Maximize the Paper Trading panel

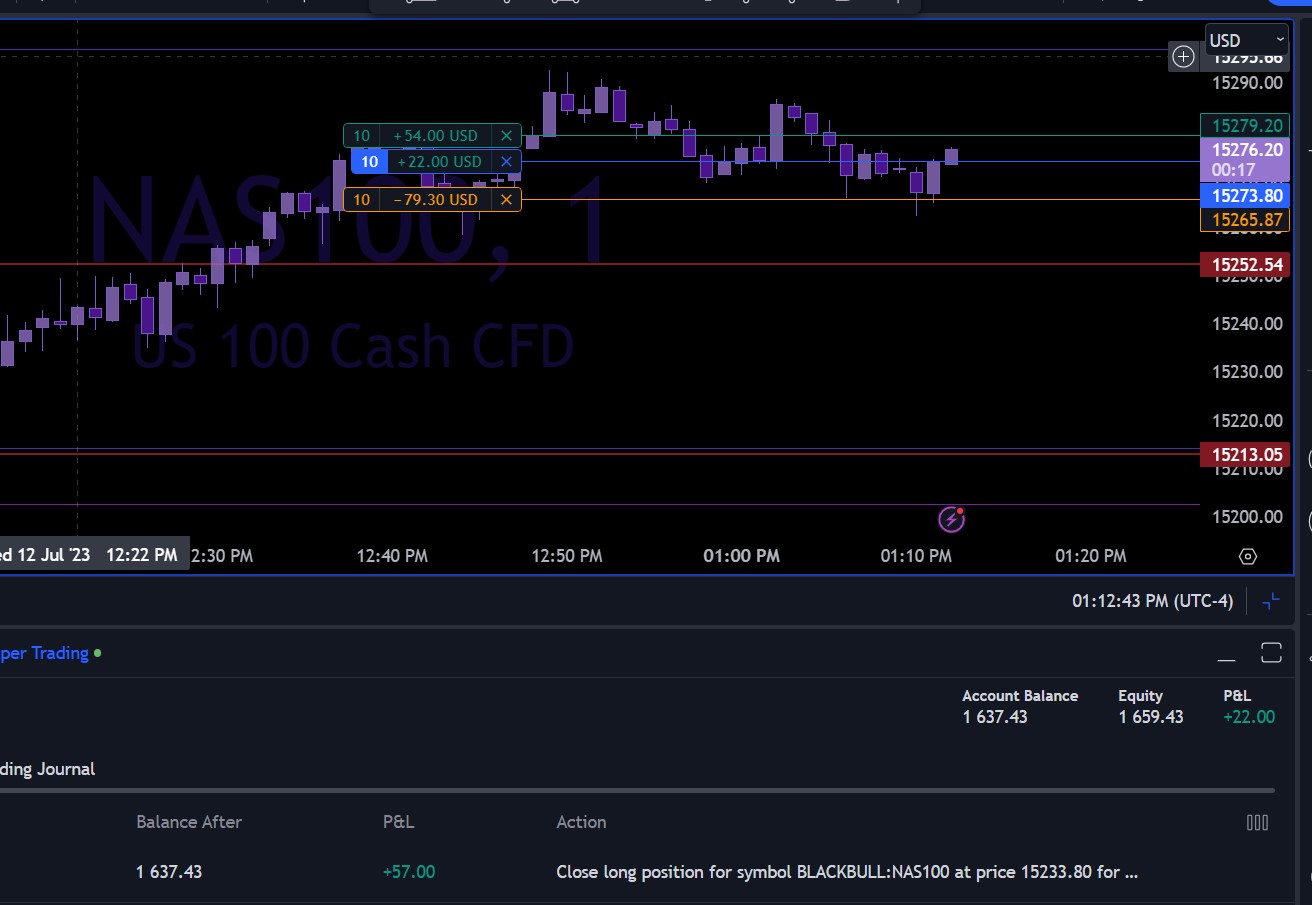click(x=1271, y=654)
